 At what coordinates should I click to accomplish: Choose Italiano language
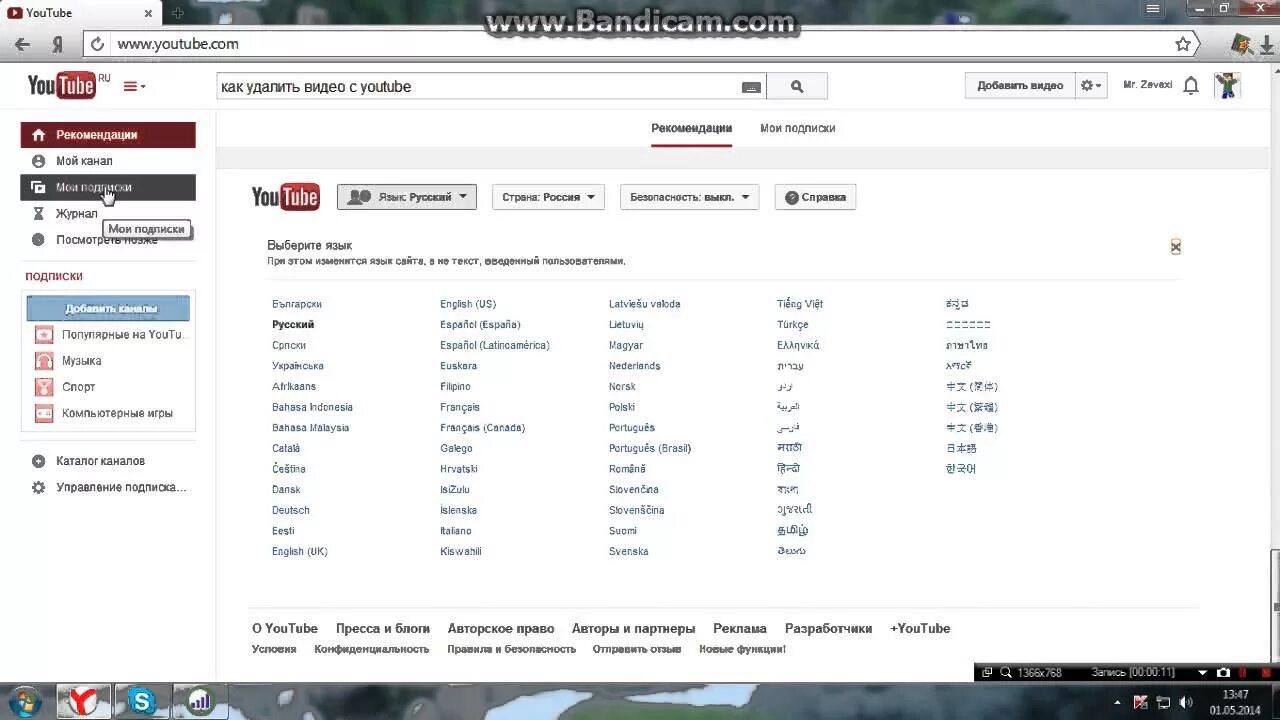pyautogui.click(x=456, y=531)
